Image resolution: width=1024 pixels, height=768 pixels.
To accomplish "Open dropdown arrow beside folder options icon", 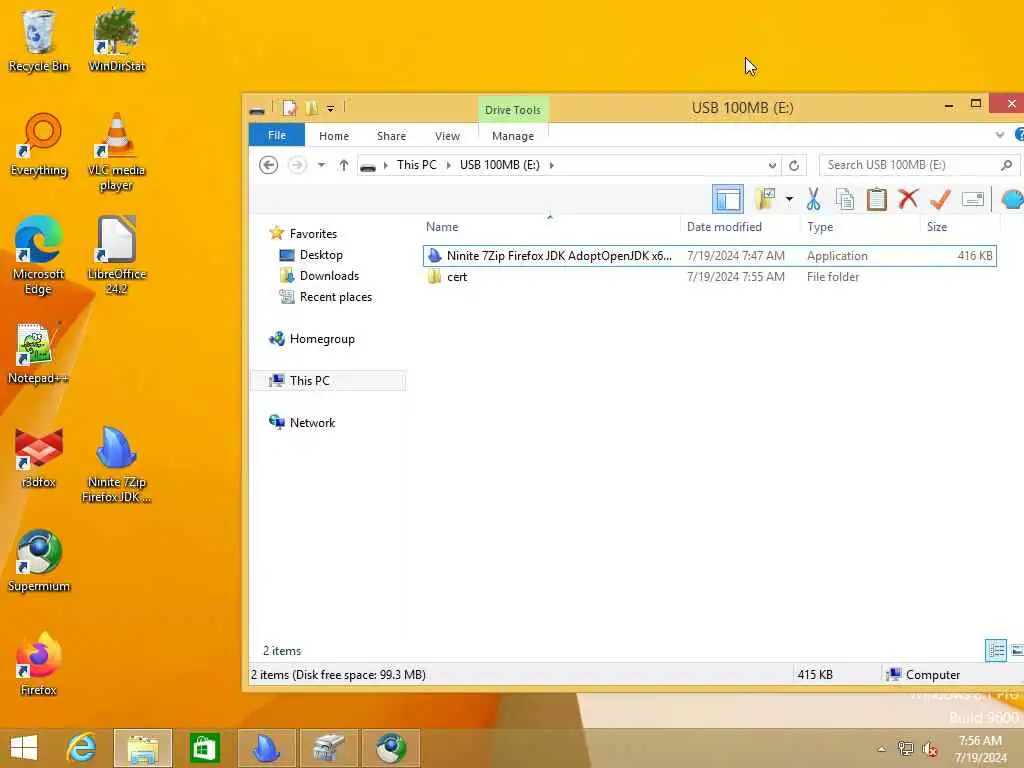I will coord(789,199).
